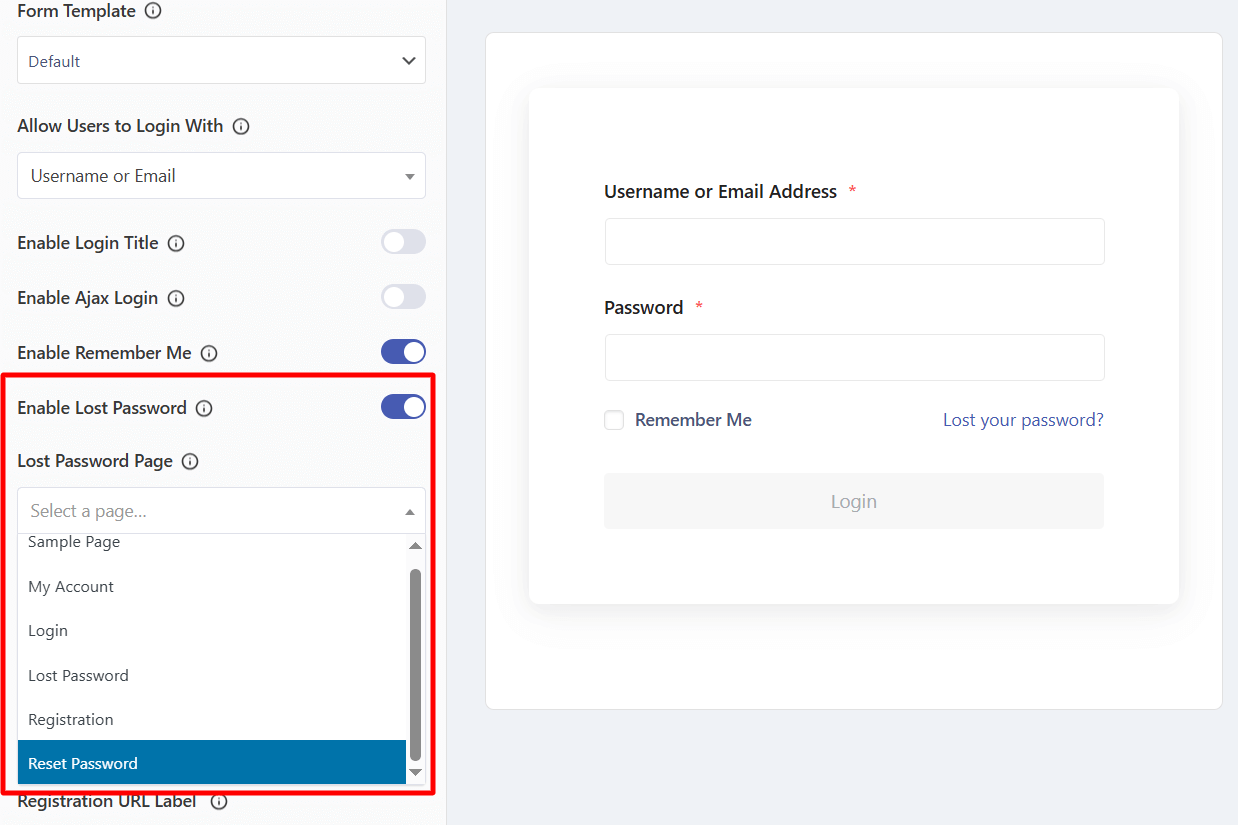Click info icon next to Enable Login Title
Screen dimensions: 1238x825
tap(176, 243)
